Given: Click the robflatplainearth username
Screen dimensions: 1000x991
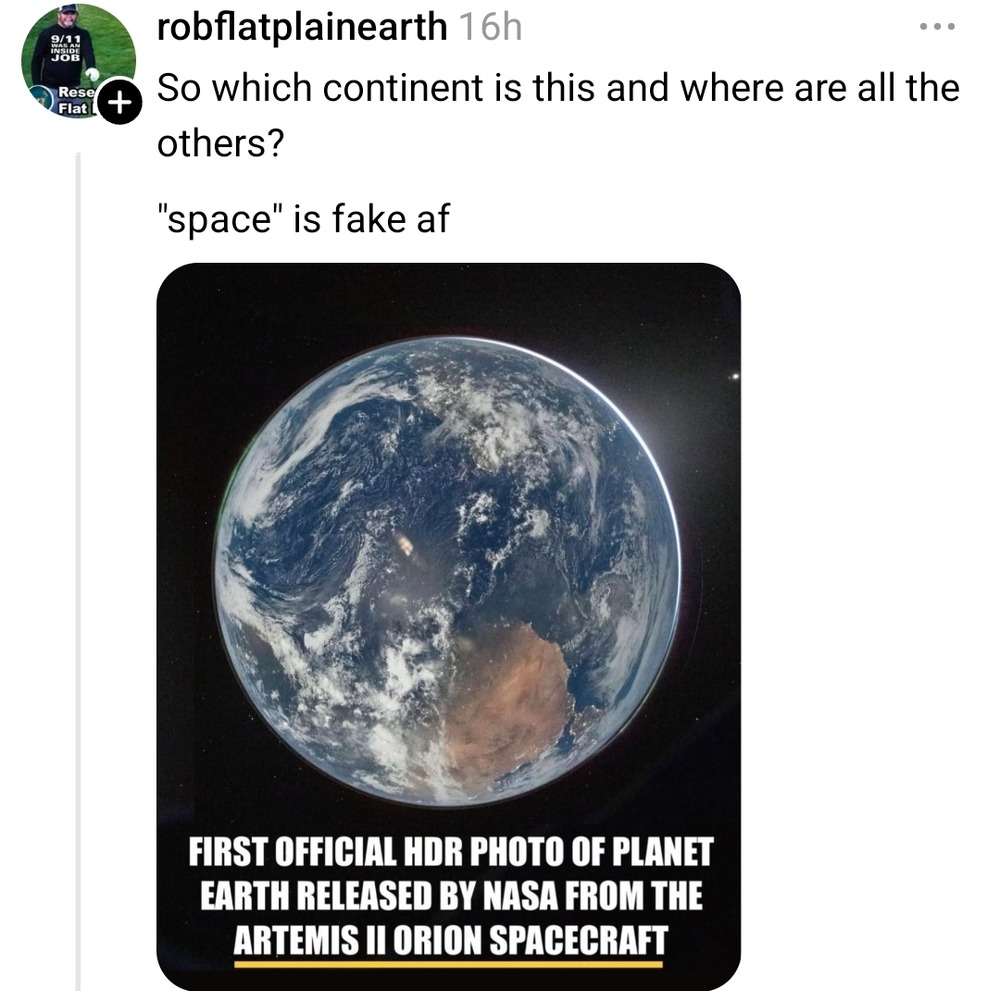Looking at the screenshot, I should [x=302, y=27].
